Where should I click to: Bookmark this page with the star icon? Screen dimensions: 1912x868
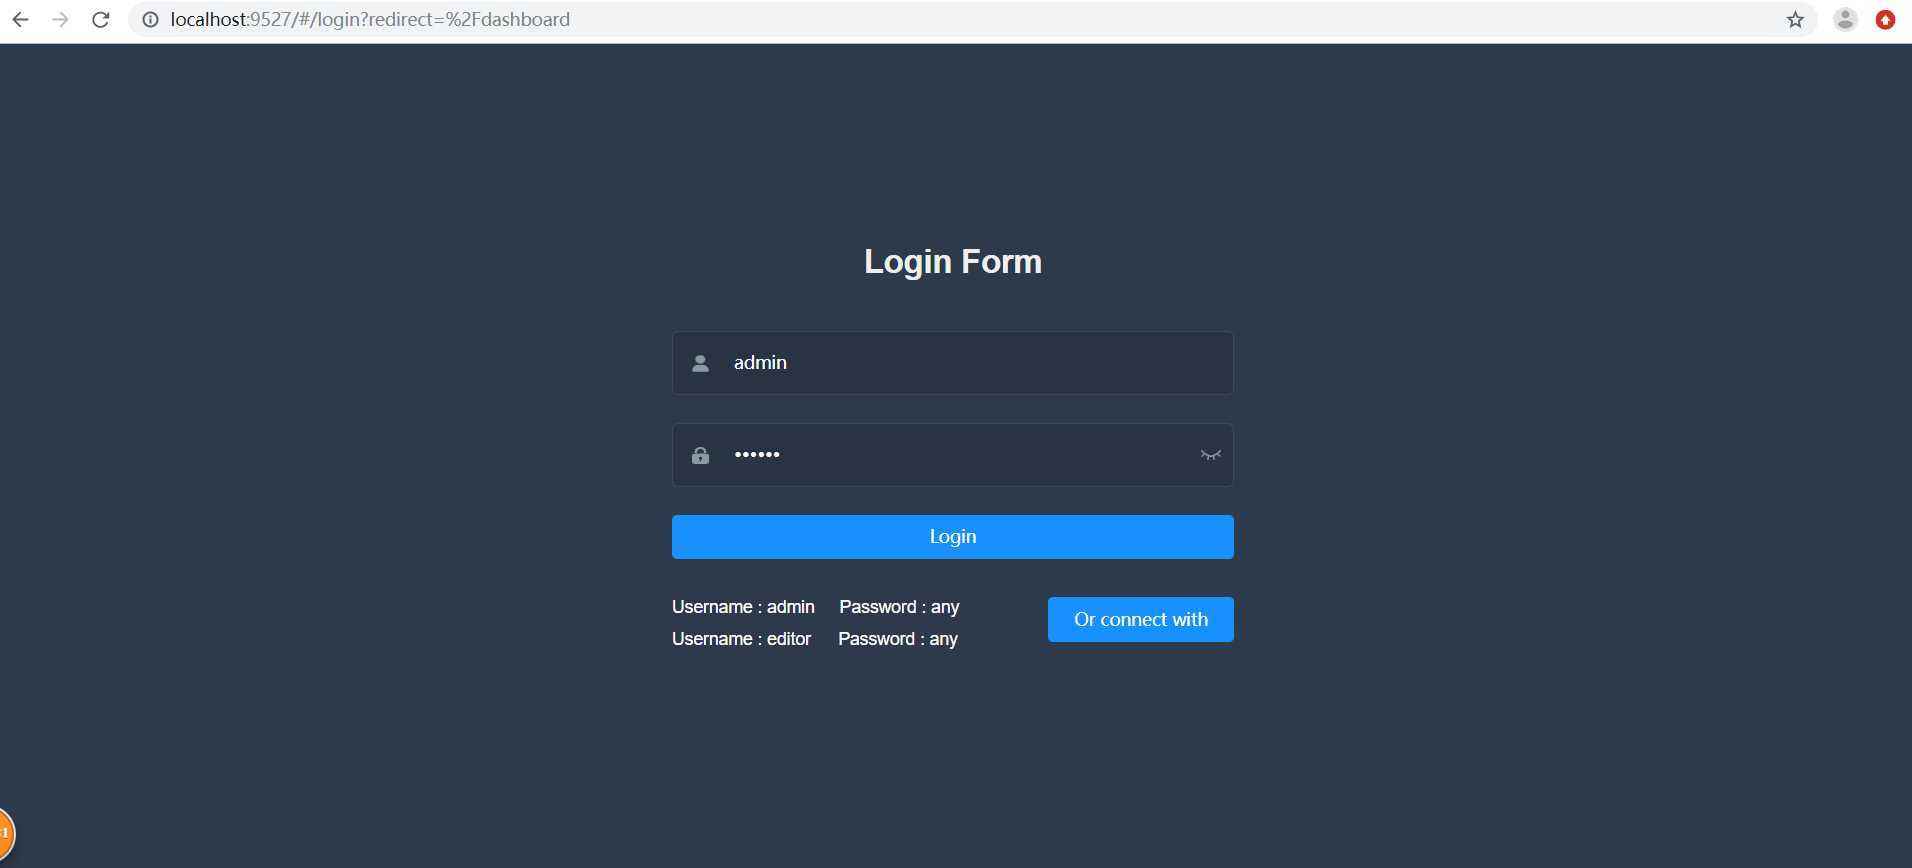point(1795,19)
